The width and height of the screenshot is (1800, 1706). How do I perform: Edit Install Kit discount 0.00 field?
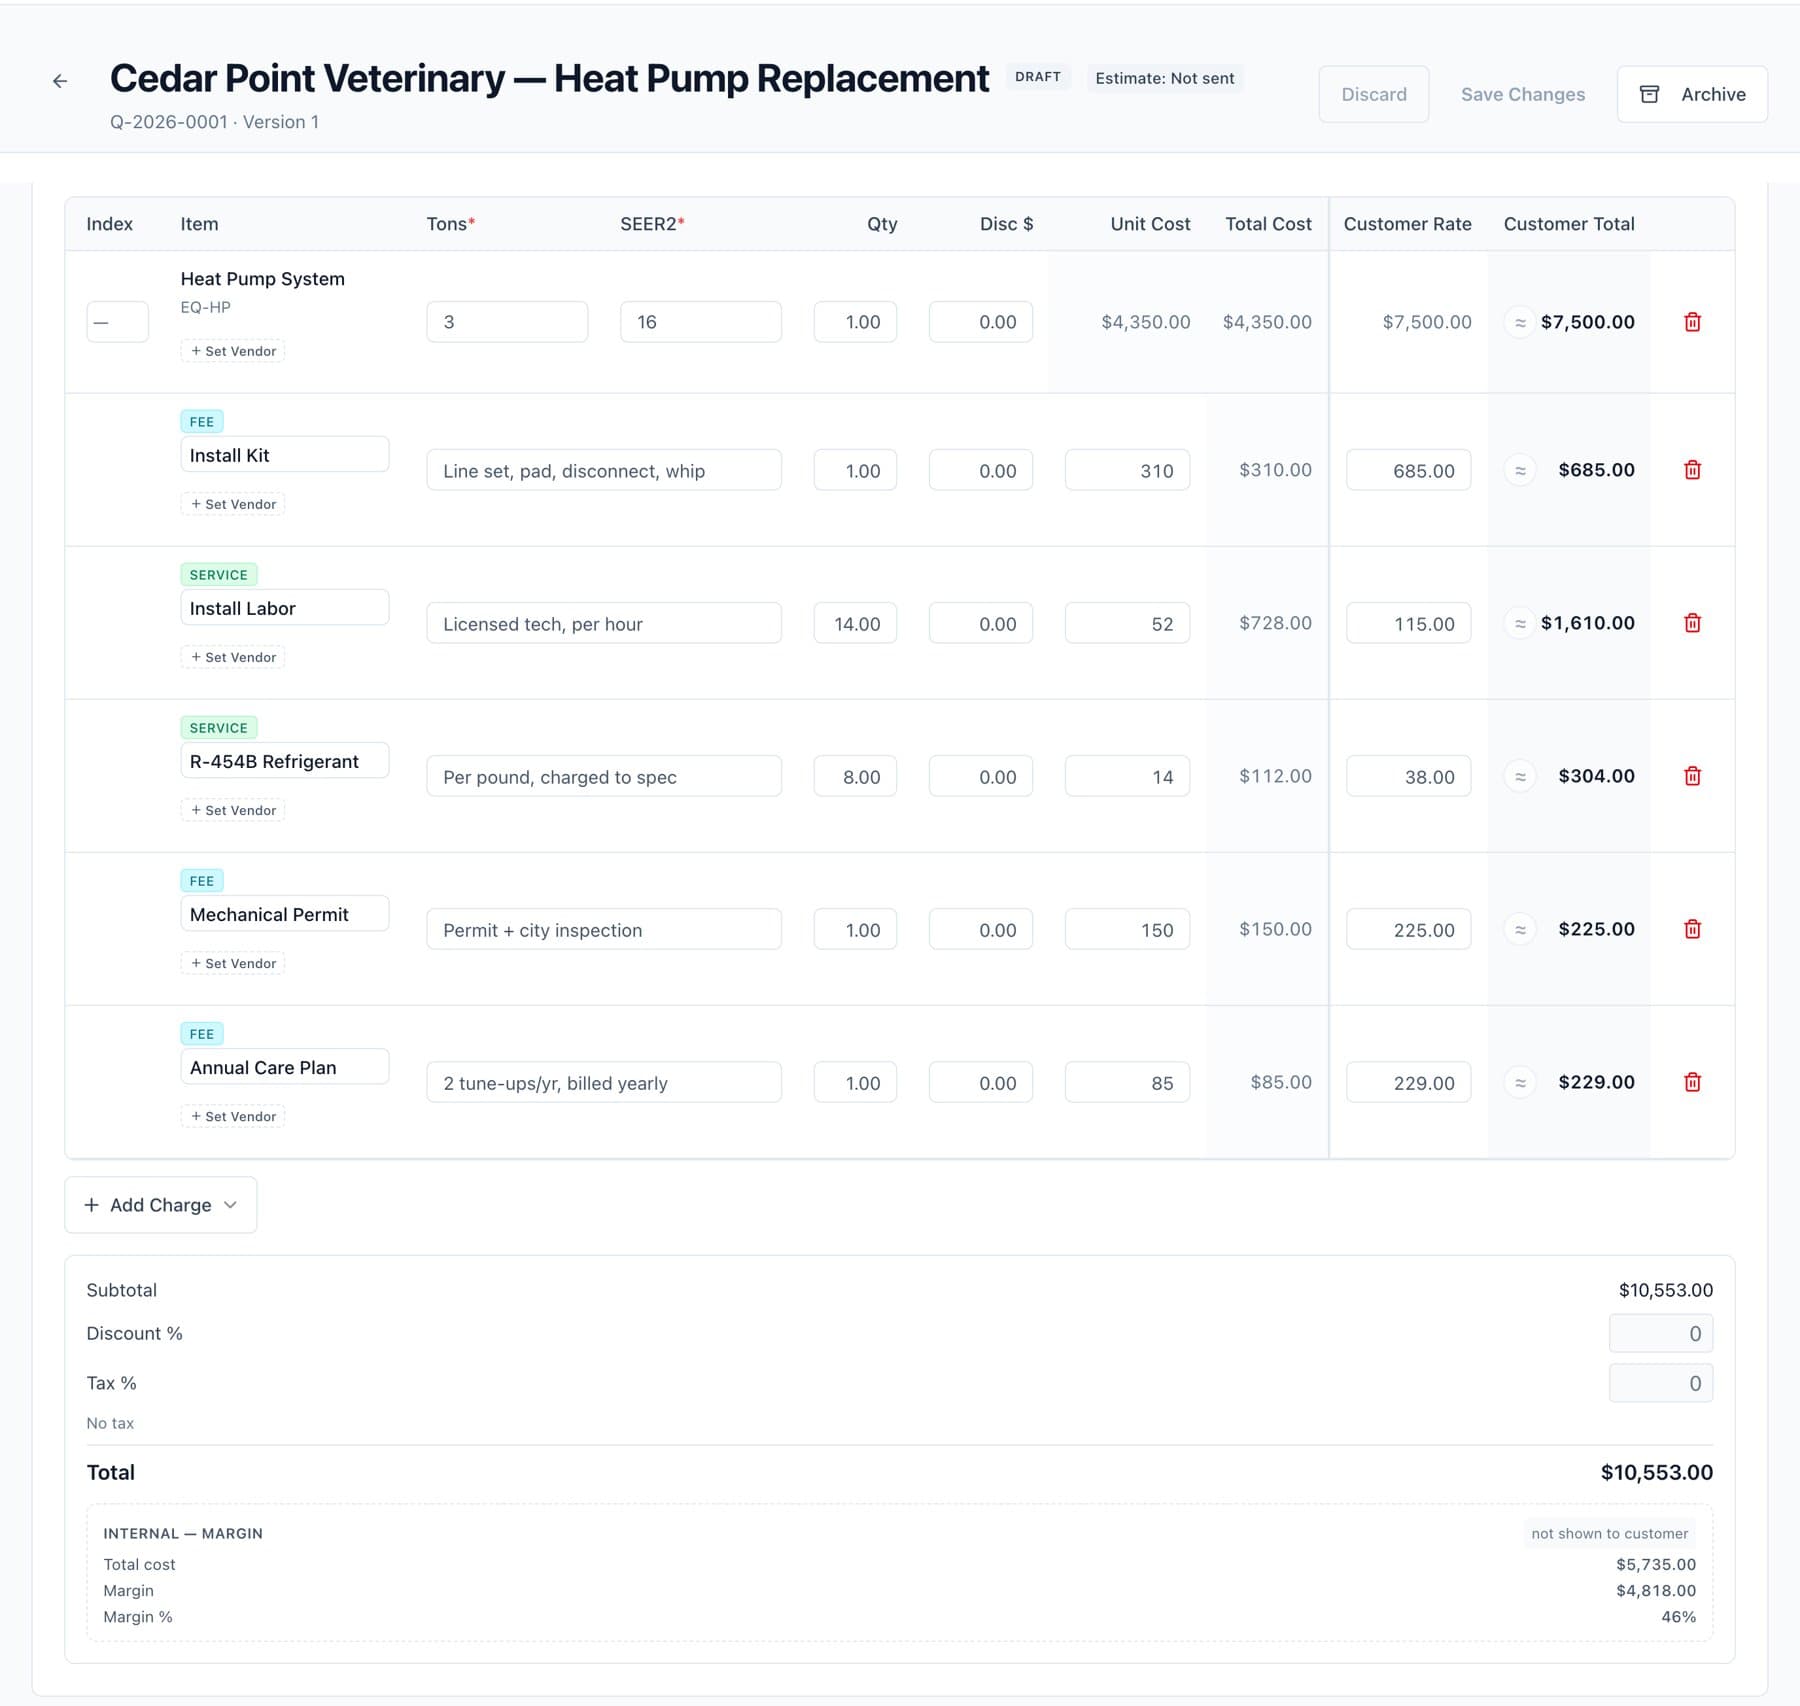pyautogui.click(x=980, y=470)
